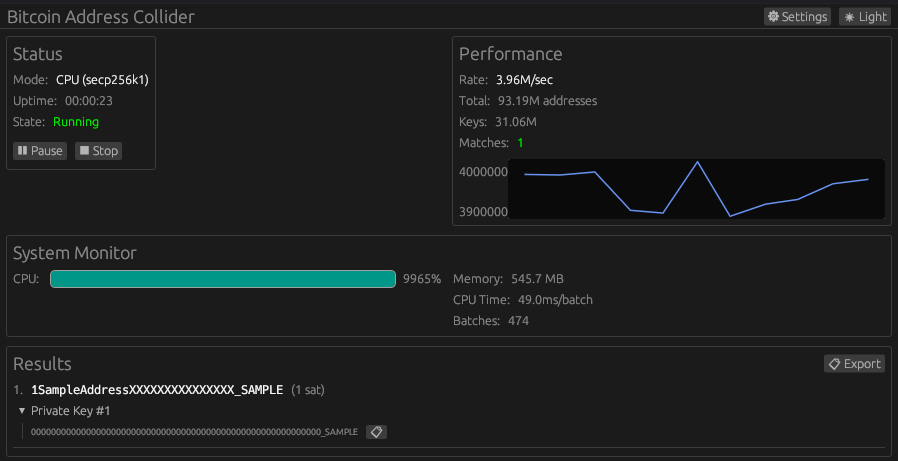The height and width of the screenshot is (461, 898).
Task: Click the (1 sat) balance label
Action: click(x=308, y=390)
